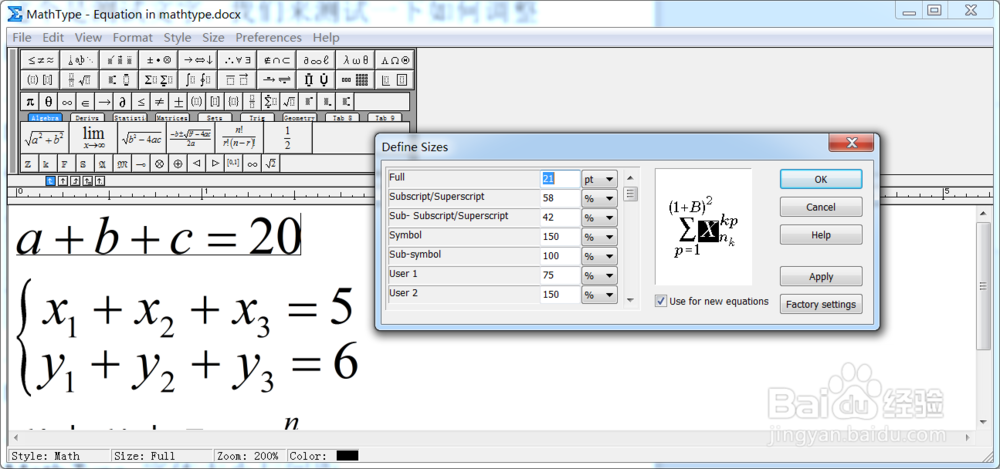Image resolution: width=1000 pixels, height=469 pixels.
Task: Open the unit dropdown for Sub-symbol size
Action: click(x=599, y=257)
